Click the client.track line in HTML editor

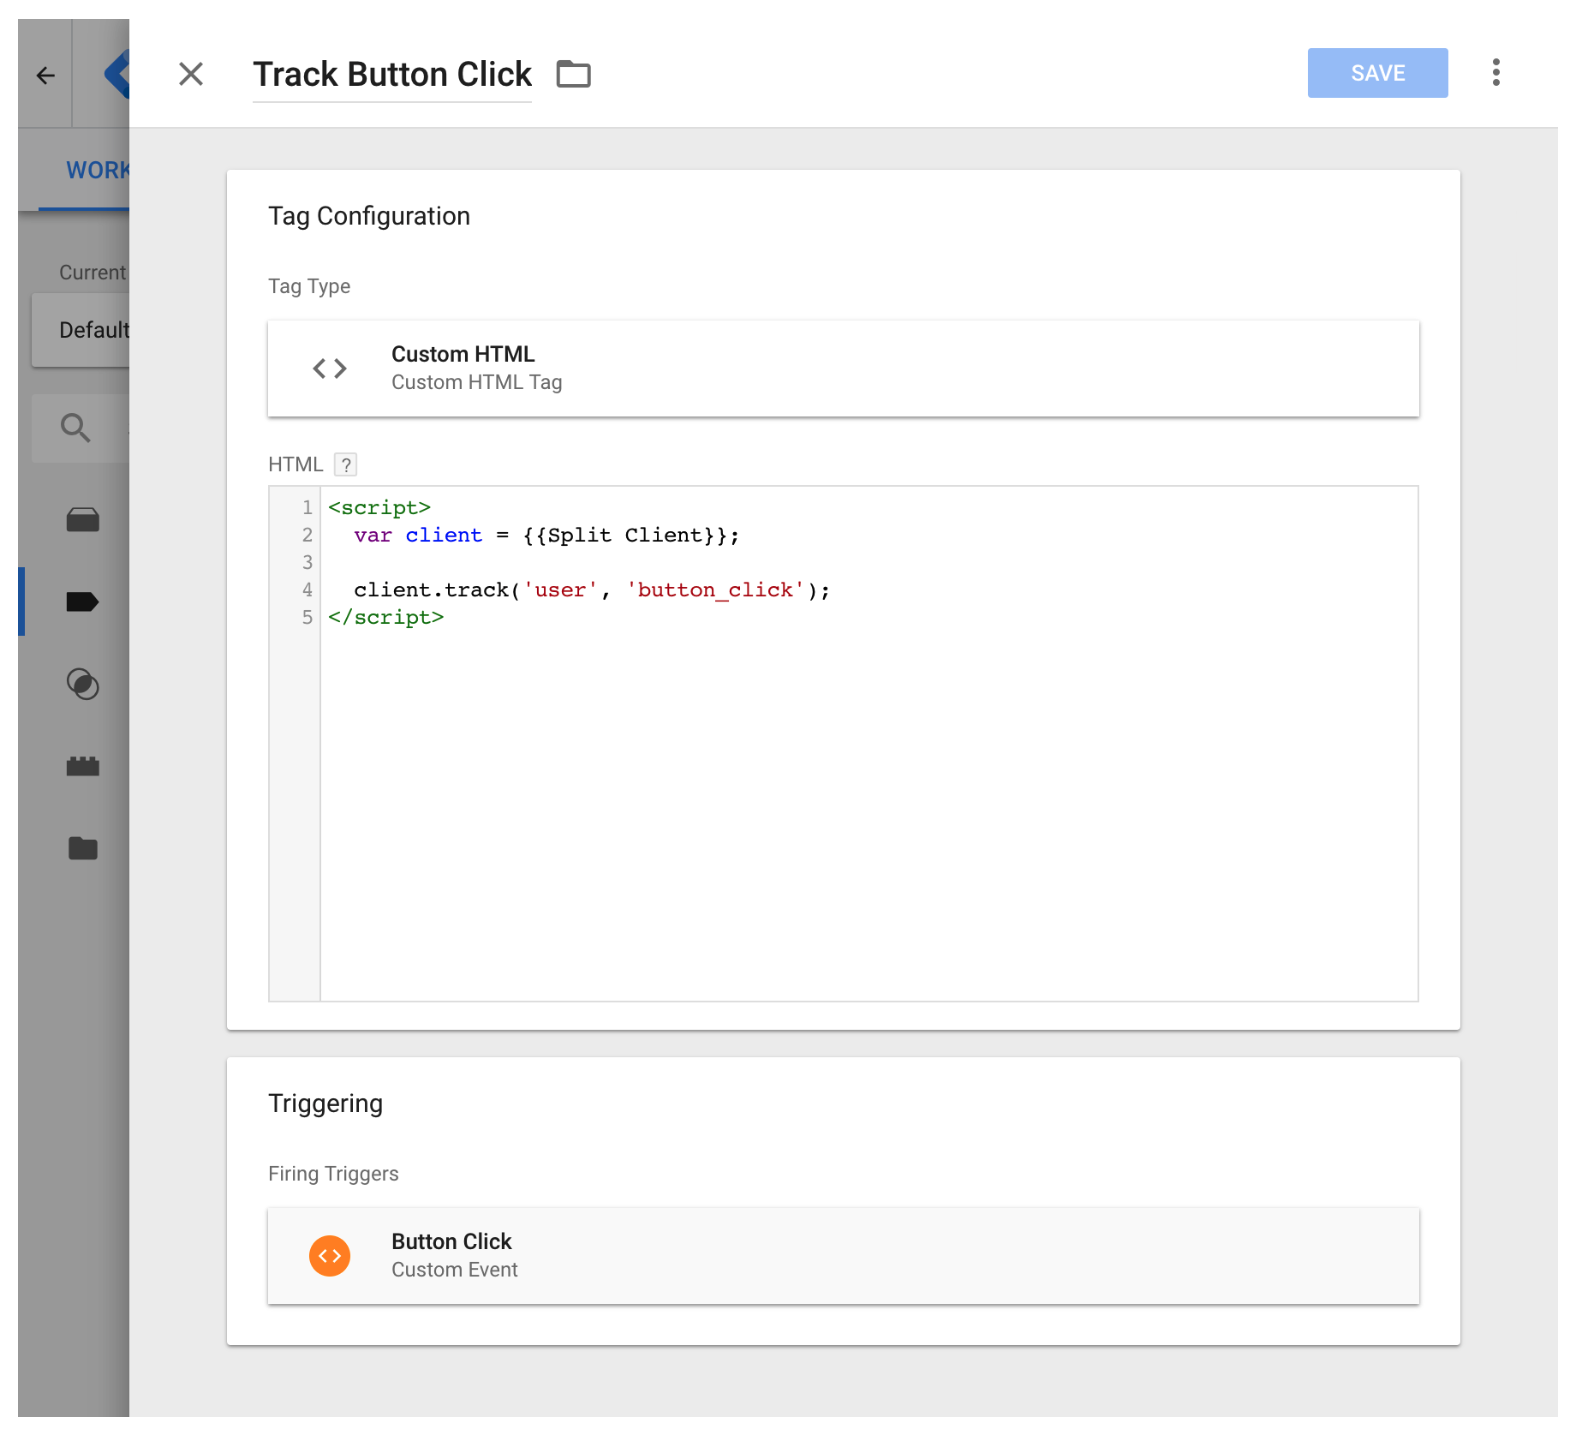(x=591, y=590)
